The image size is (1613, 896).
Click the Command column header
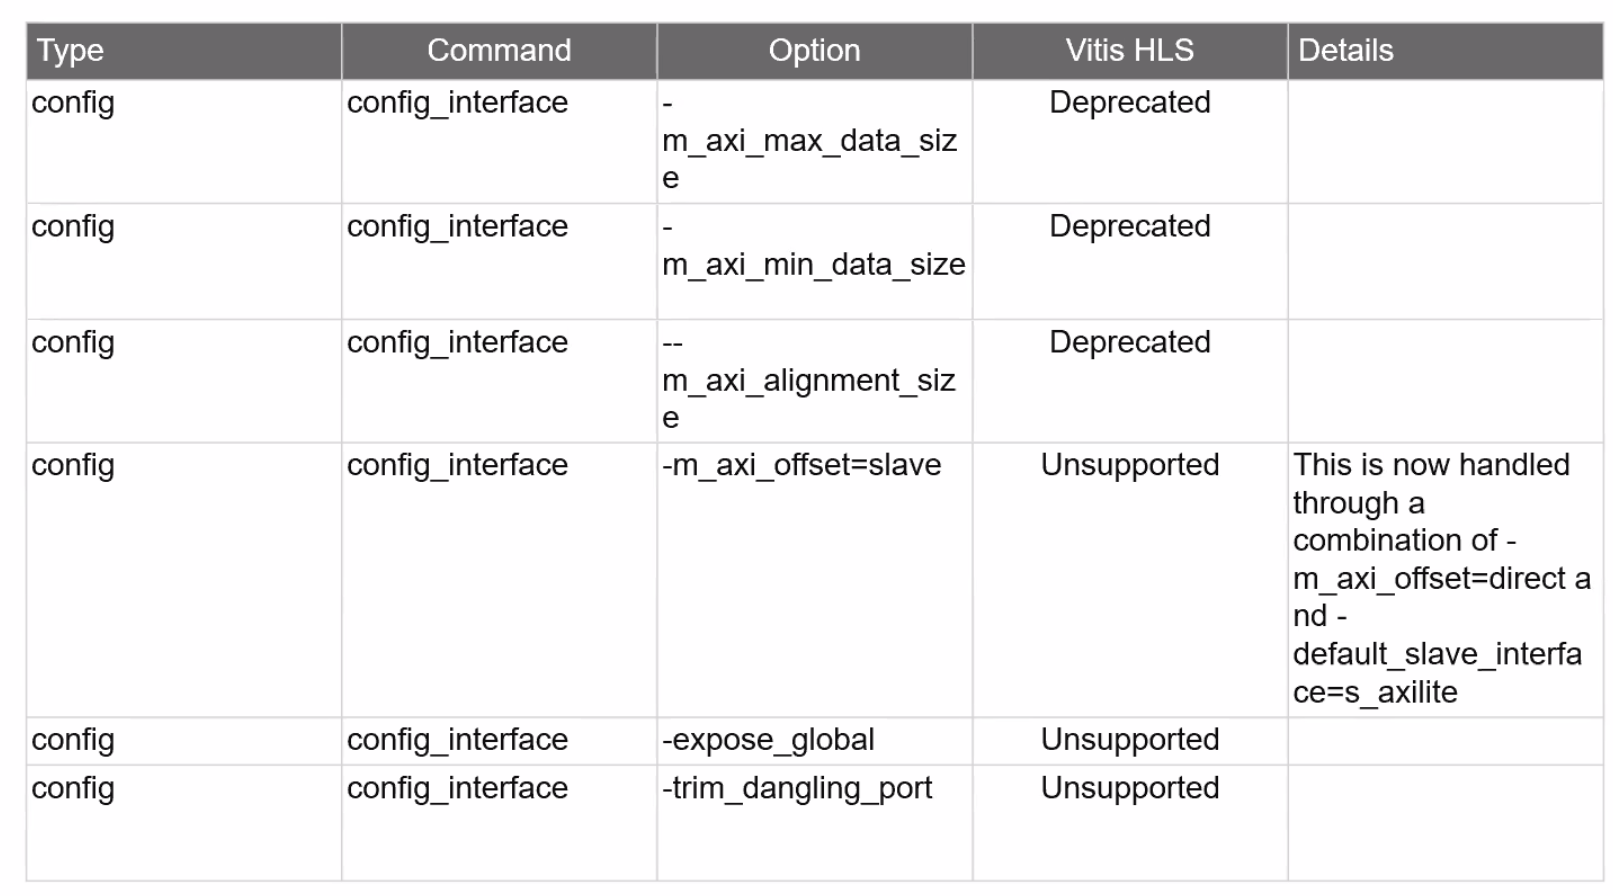499,51
